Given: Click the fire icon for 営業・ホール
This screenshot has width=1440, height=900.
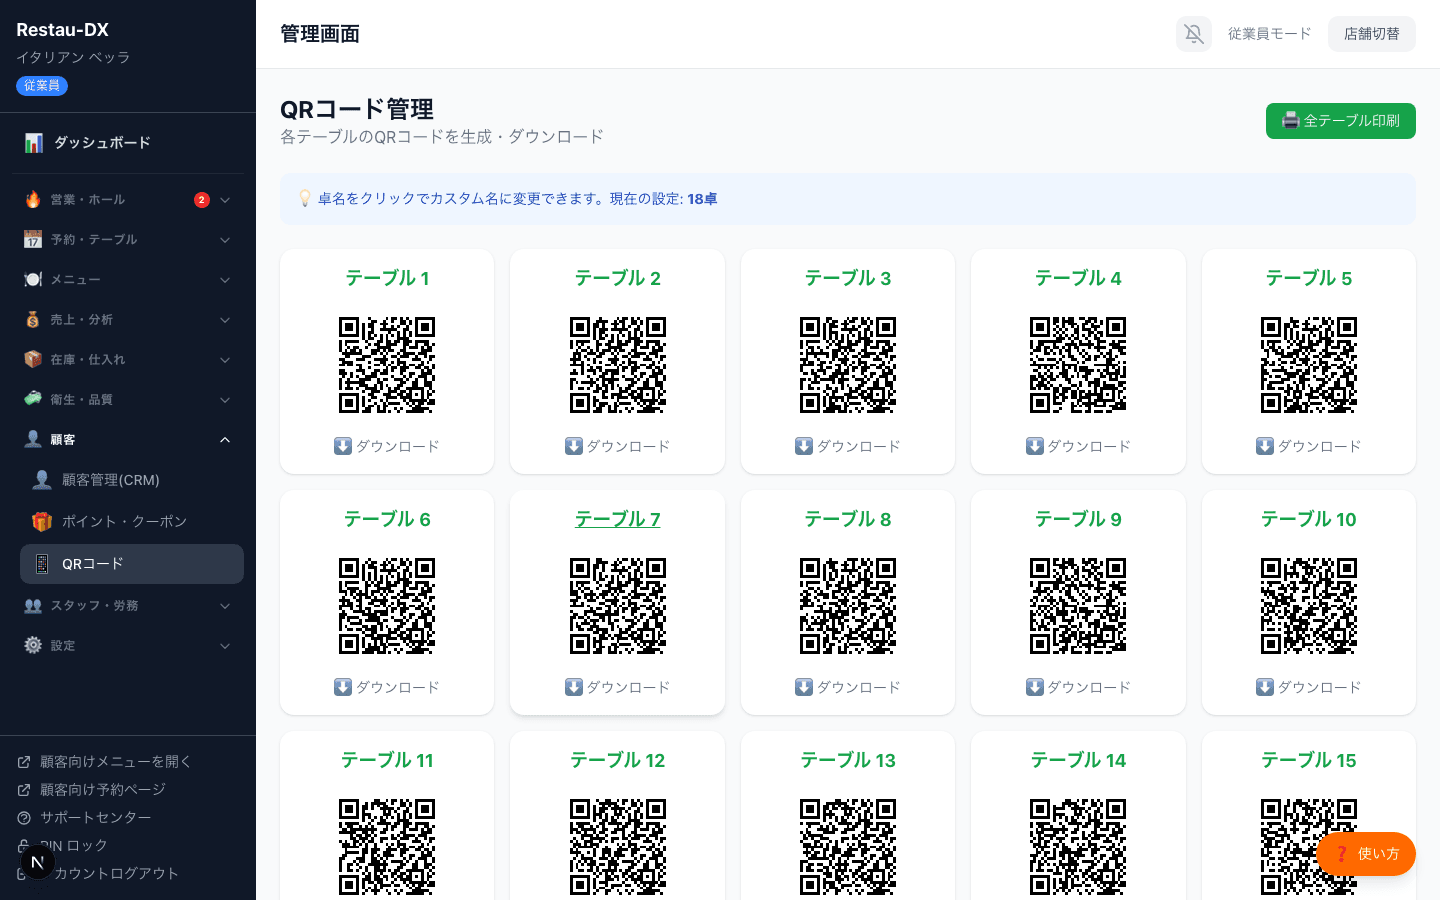Looking at the screenshot, I should [33, 200].
